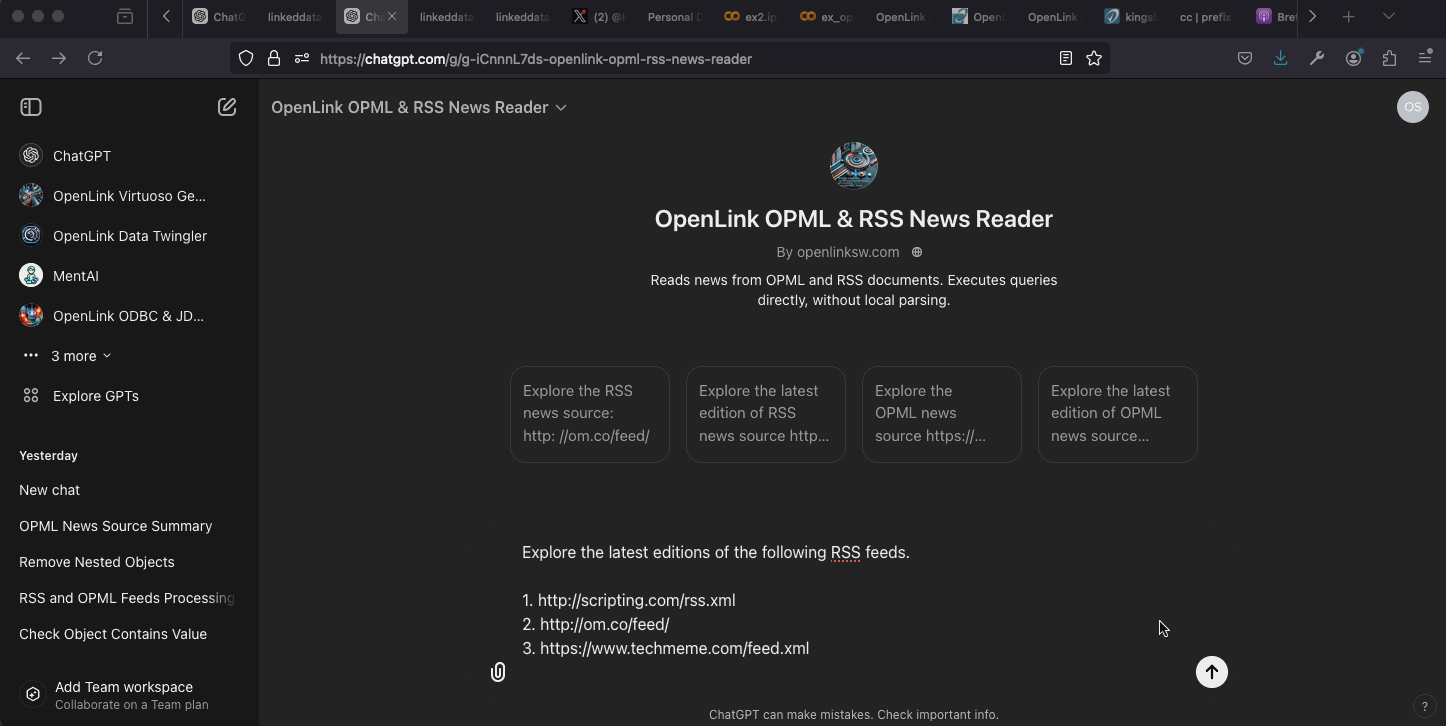Open the OpenLink OPML & RSS News Reader dropdown
The height and width of the screenshot is (726, 1446).
tap(419, 107)
